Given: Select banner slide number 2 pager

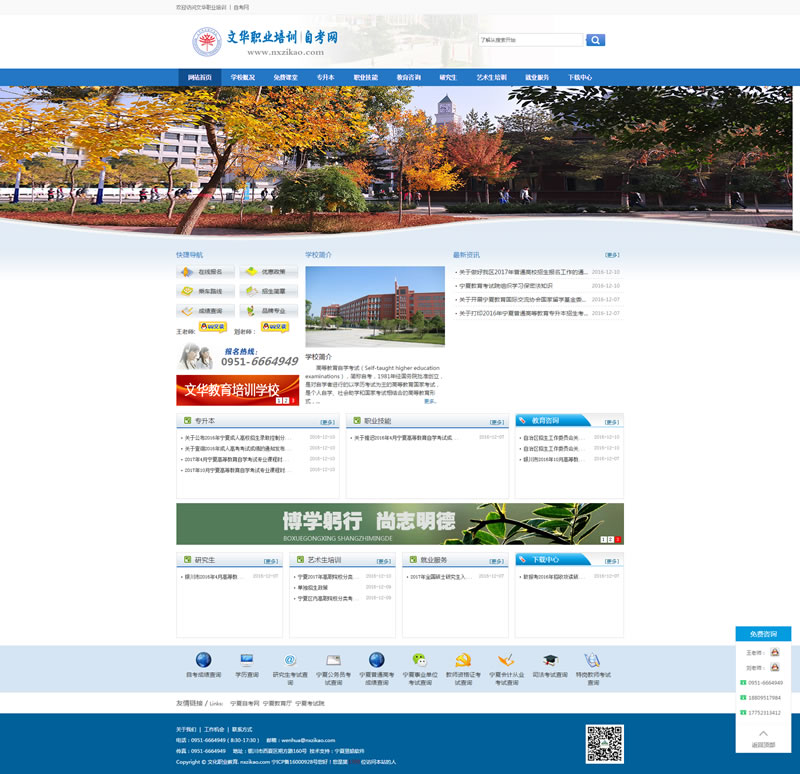Looking at the screenshot, I should (x=610, y=539).
